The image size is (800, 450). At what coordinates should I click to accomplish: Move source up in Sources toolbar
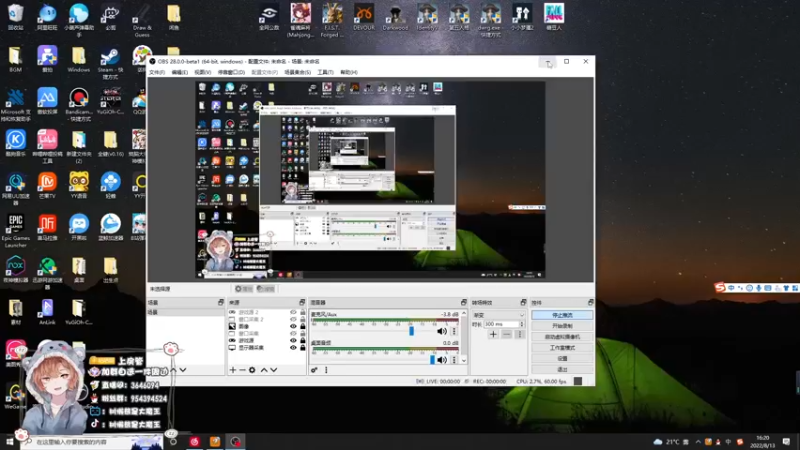[x=264, y=370]
